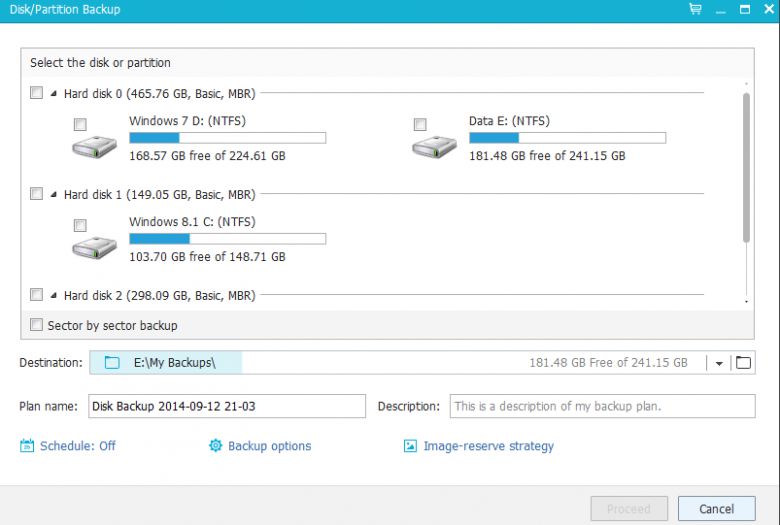The height and width of the screenshot is (525, 780).
Task: Click 'Hard disk 0 (465.76 GB, Basic, MBR)' label
Action: 159,94
